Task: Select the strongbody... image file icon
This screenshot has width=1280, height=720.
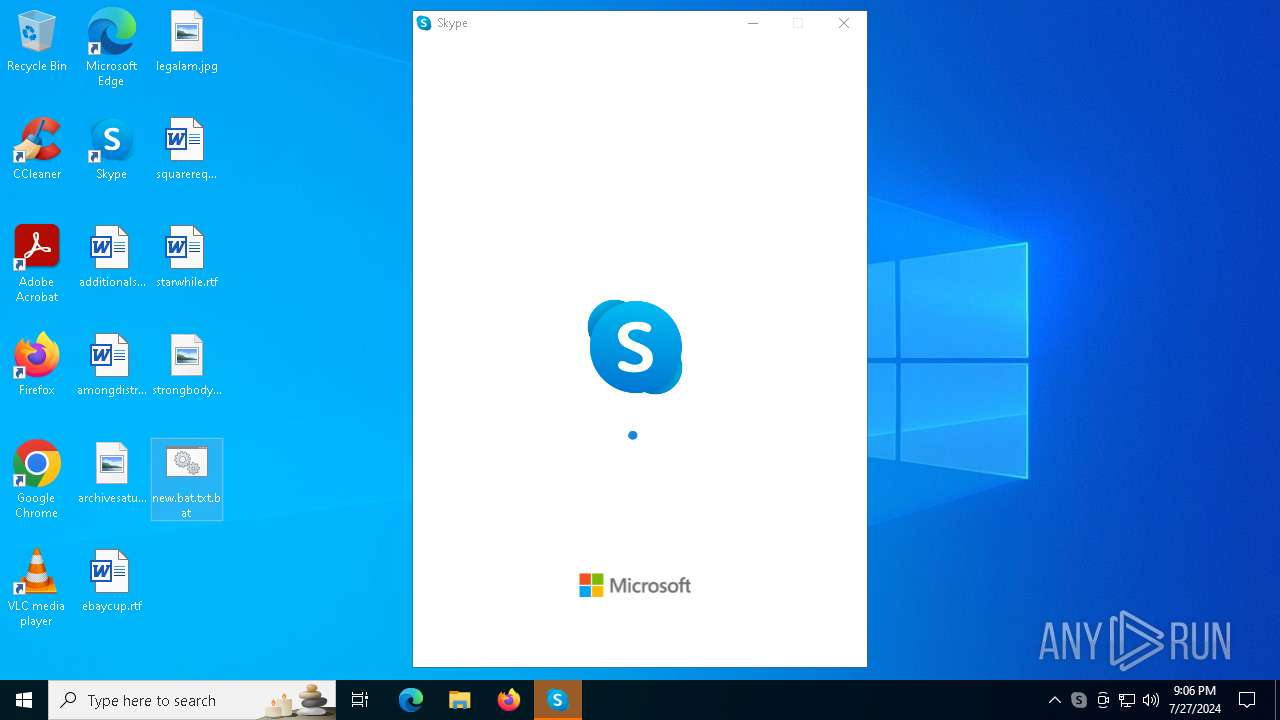Action: pyautogui.click(x=187, y=366)
